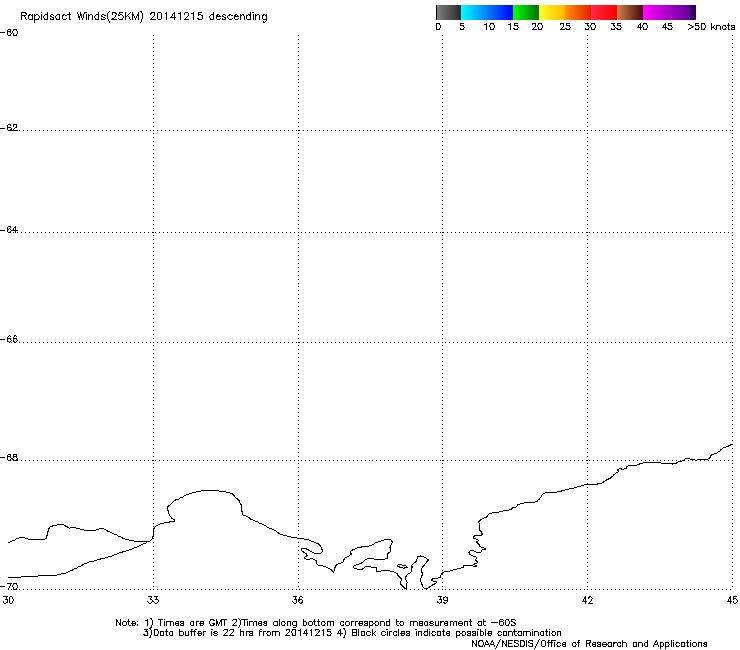
Task: Click the longitude label 45
Action: [732, 600]
